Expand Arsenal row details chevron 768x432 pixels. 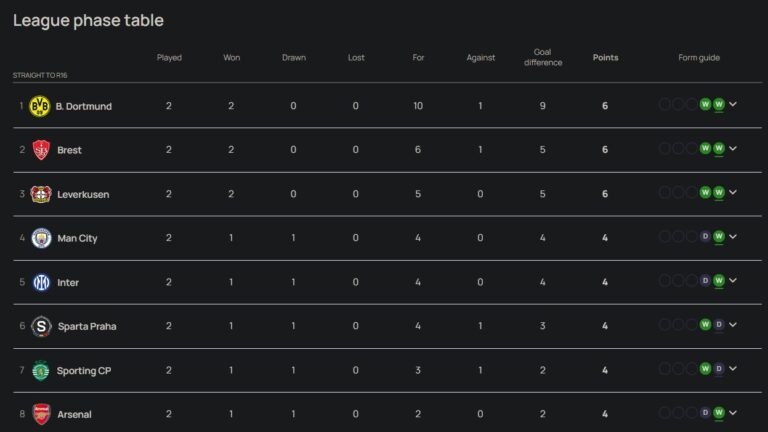733,413
